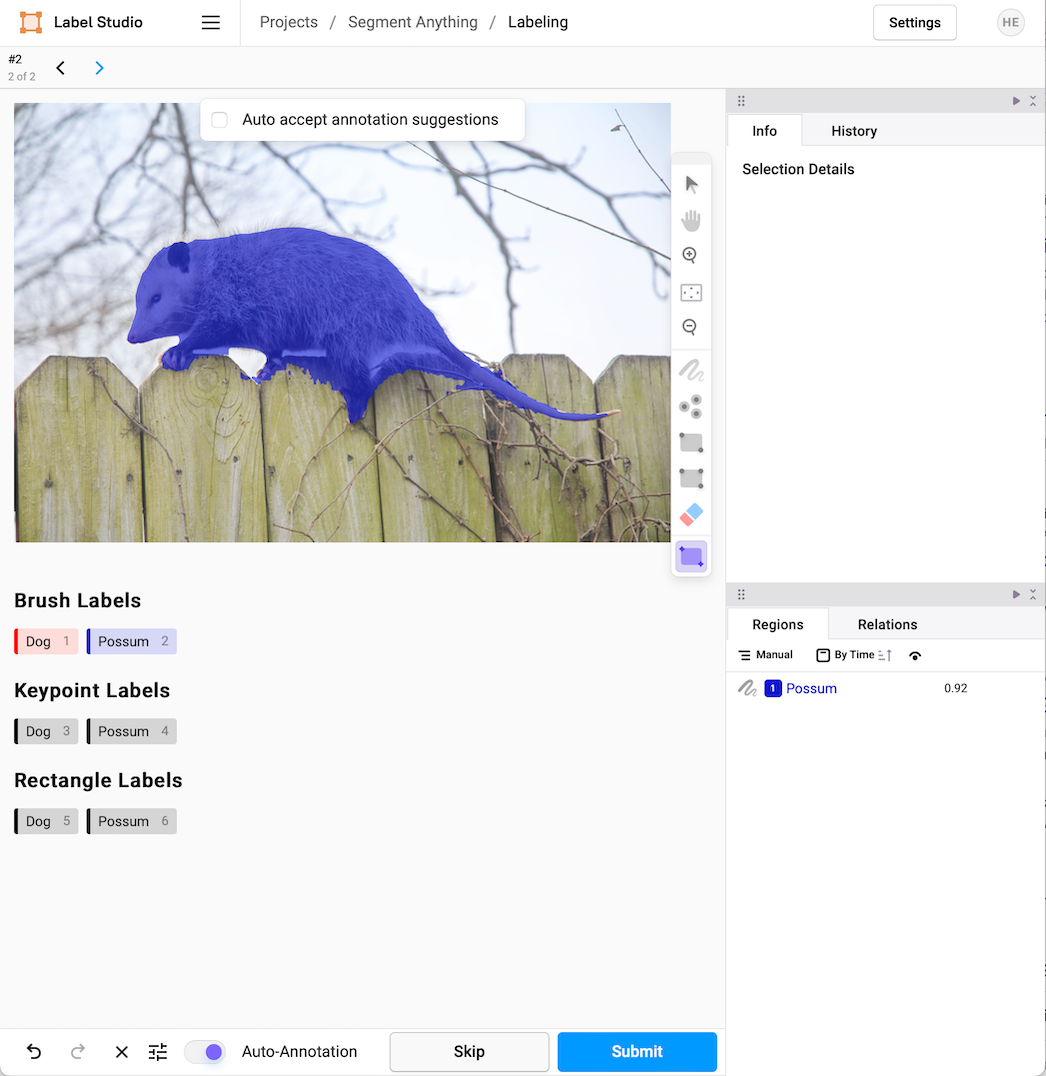Select the arrow move tool
This screenshot has width=1046, height=1076.
(691, 184)
